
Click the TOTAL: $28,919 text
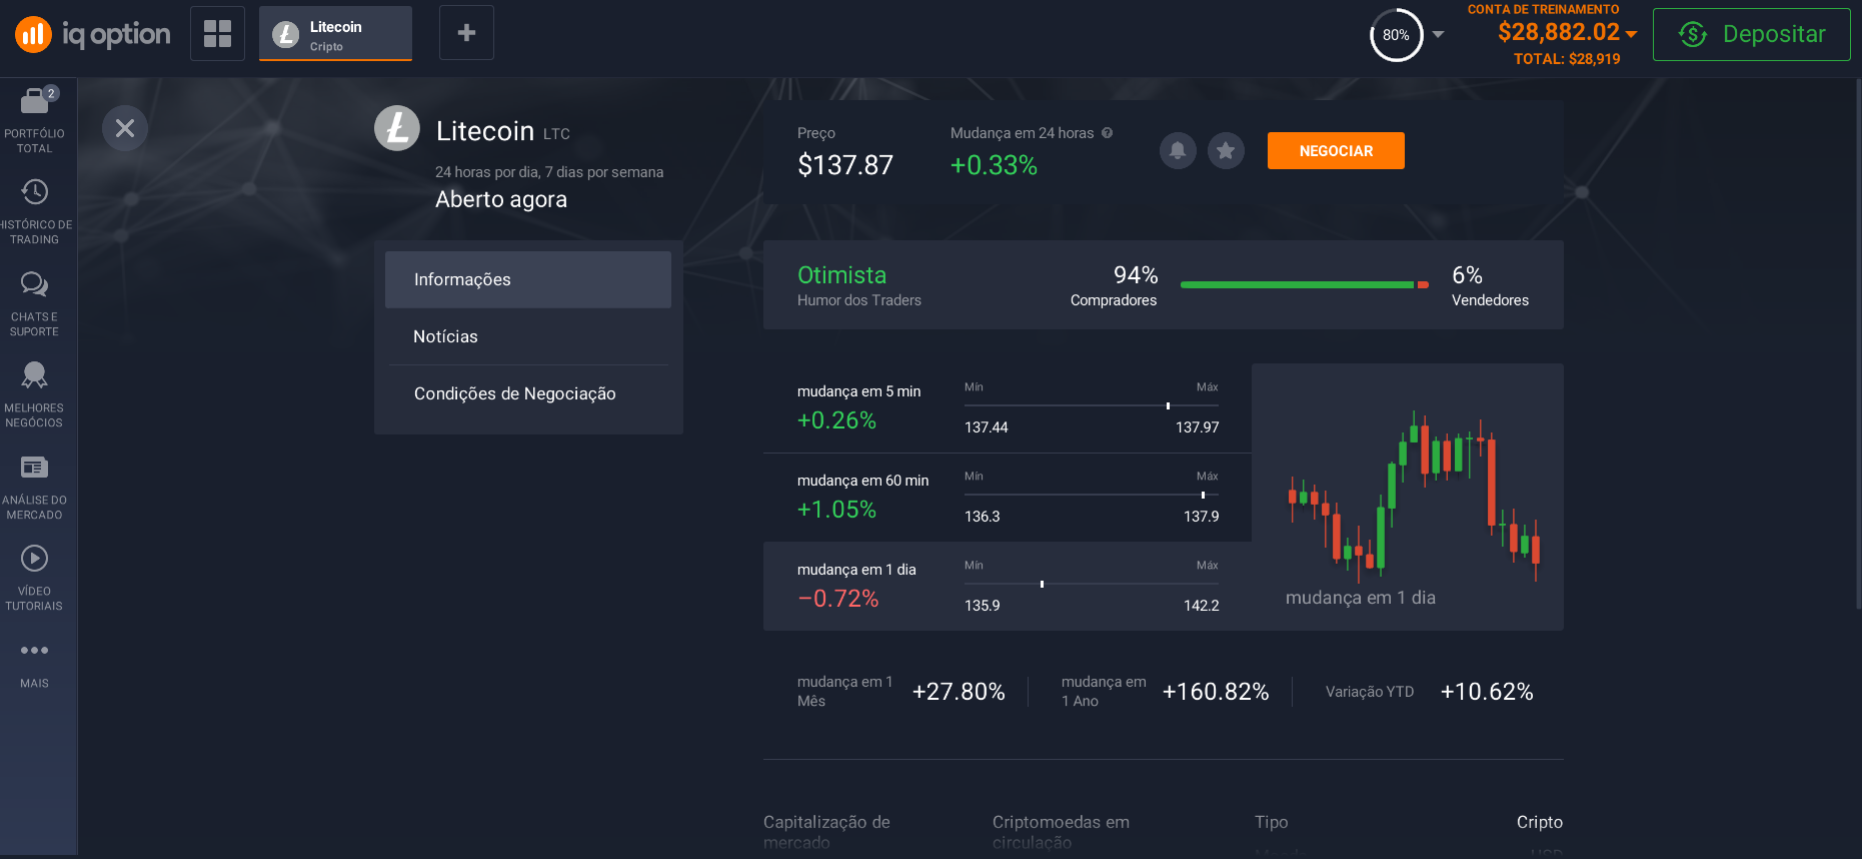pyautogui.click(x=1566, y=59)
